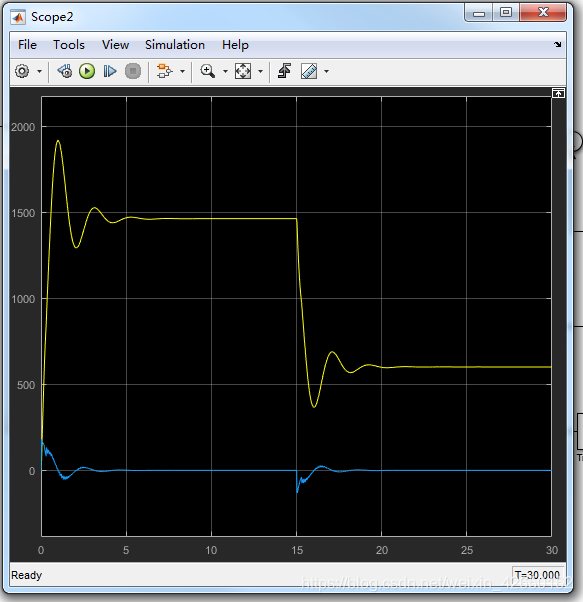The height and width of the screenshot is (602, 583).
Task: Open the Triggers tool icon
Action: pyautogui.click(x=284, y=71)
